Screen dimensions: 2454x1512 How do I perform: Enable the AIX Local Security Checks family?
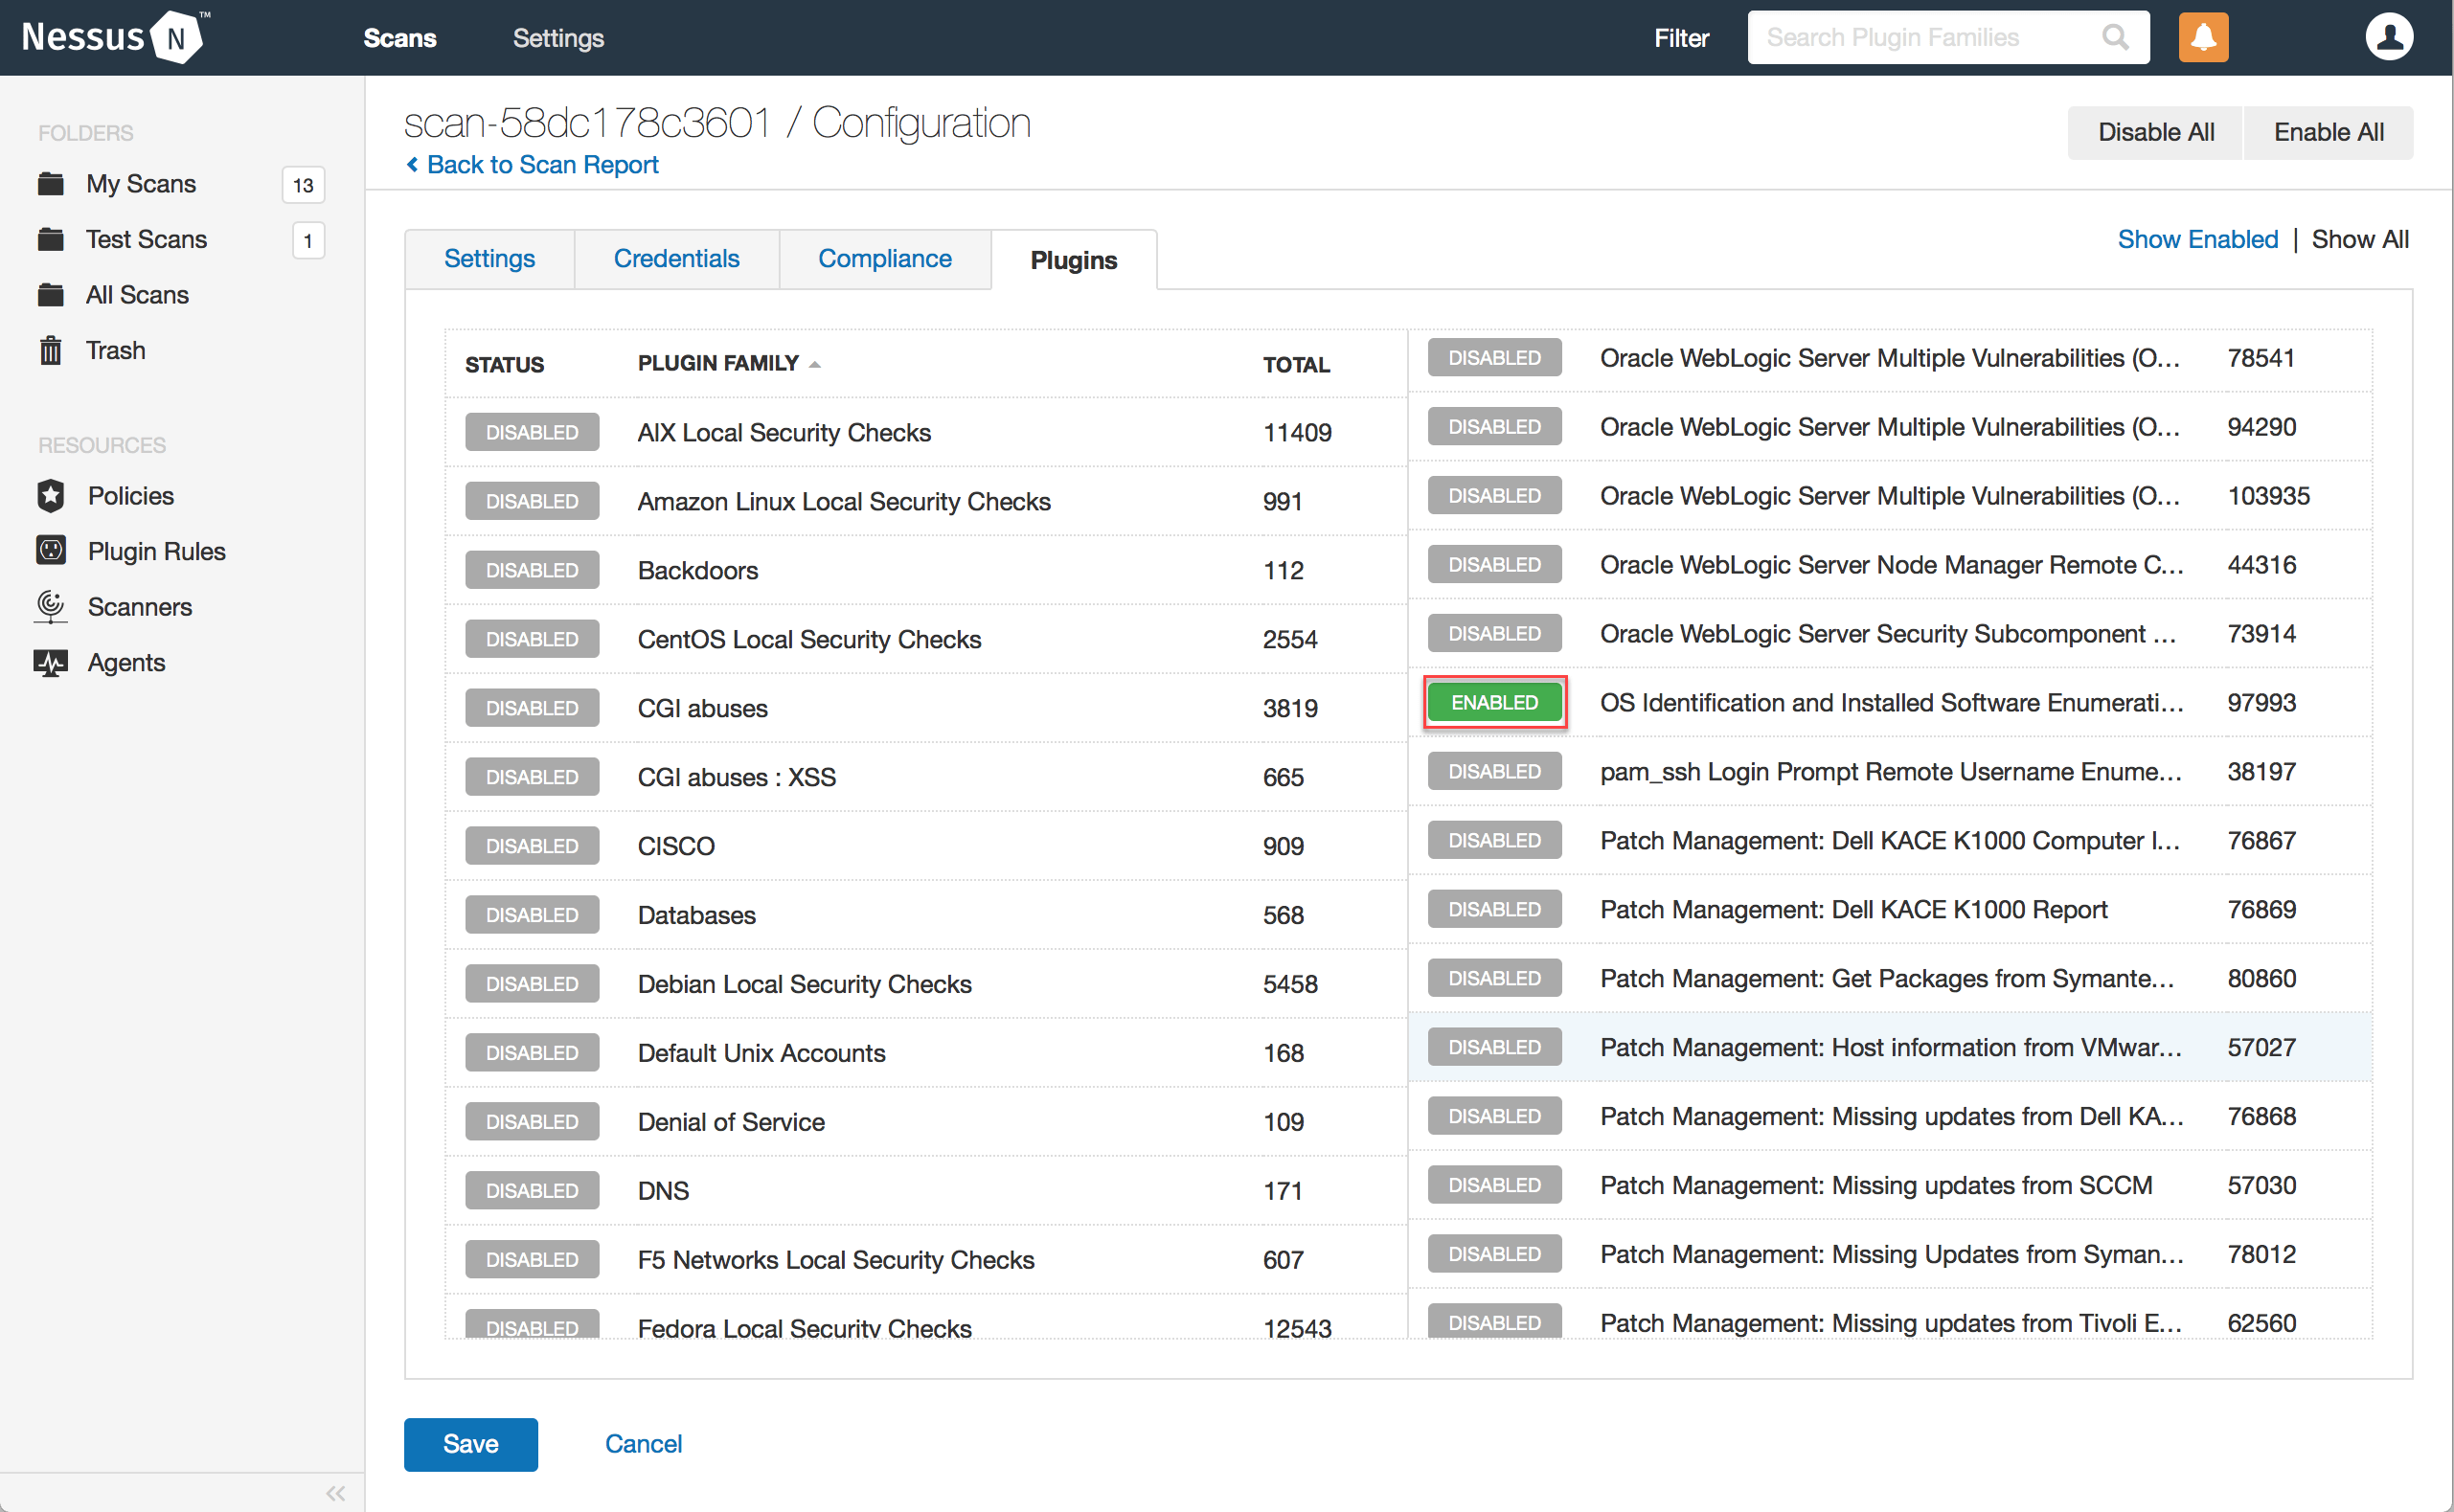[x=532, y=431]
